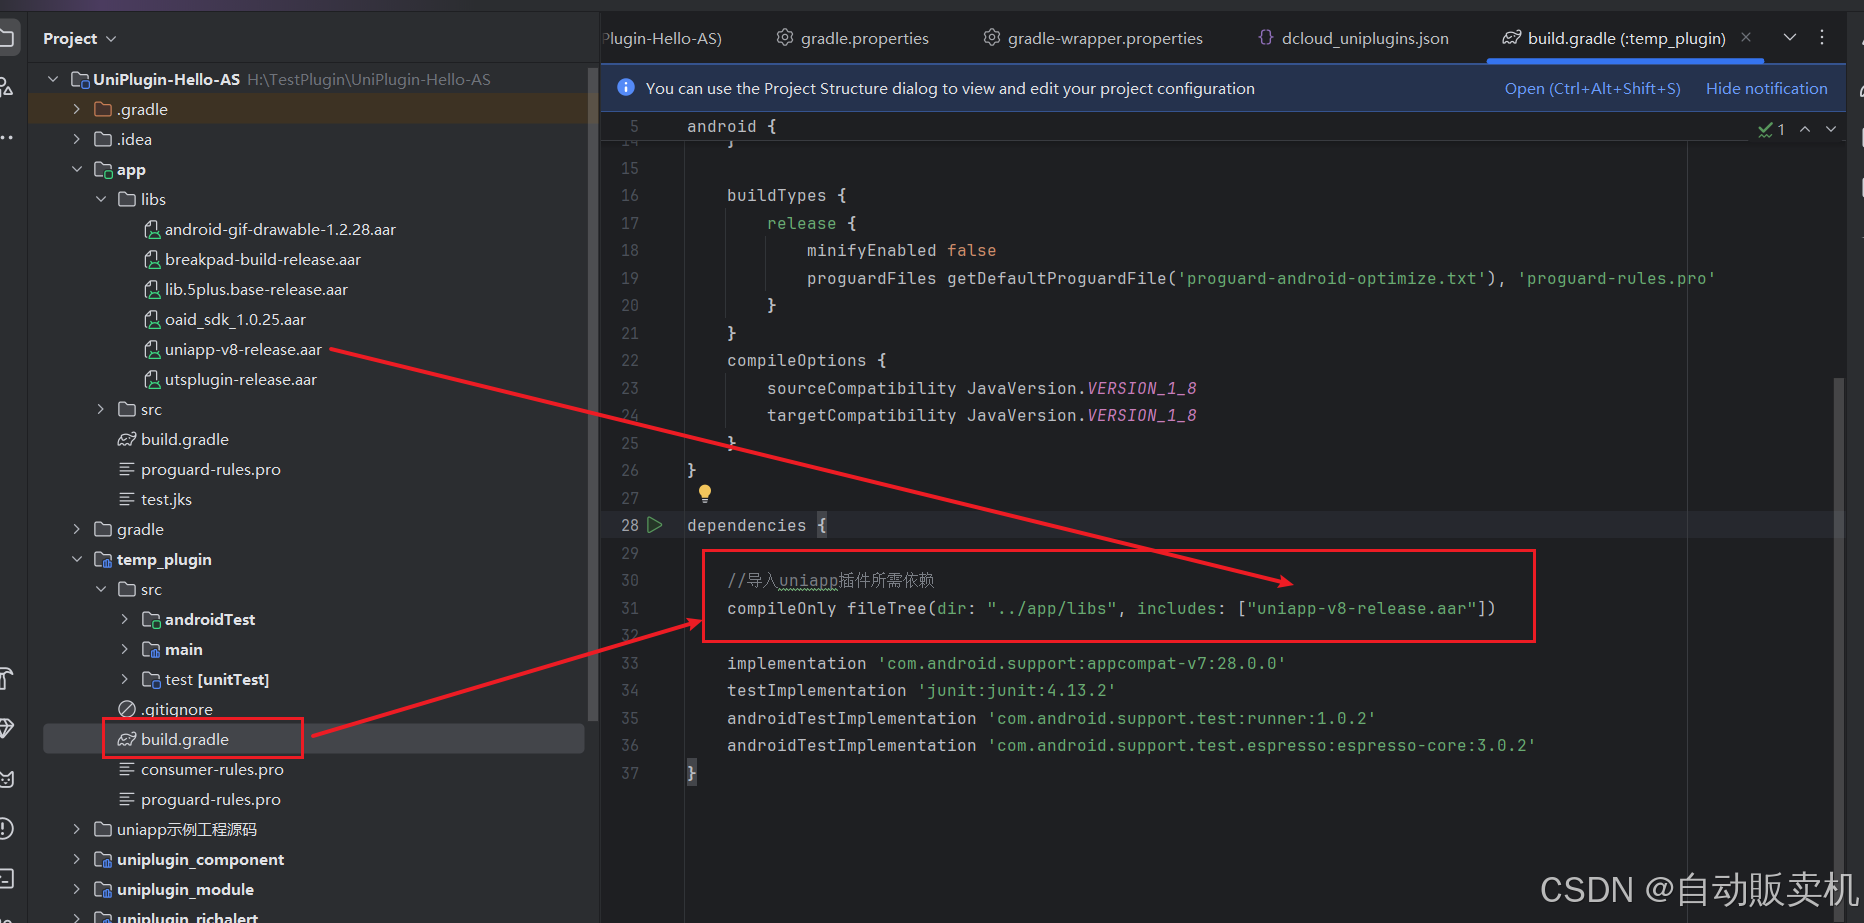This screenshot has height=923, width=1864.
Task: Switch to the gradle.properties tab
Action: (853, 38)
